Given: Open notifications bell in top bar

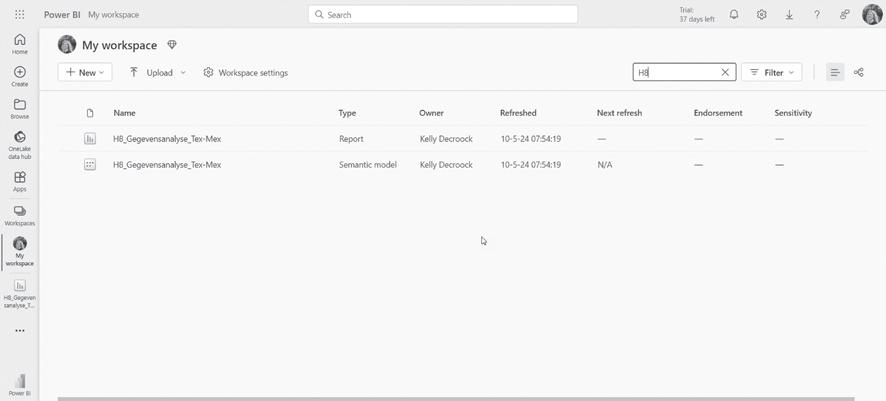Looking at the screenshot, I should click(734, 15).
